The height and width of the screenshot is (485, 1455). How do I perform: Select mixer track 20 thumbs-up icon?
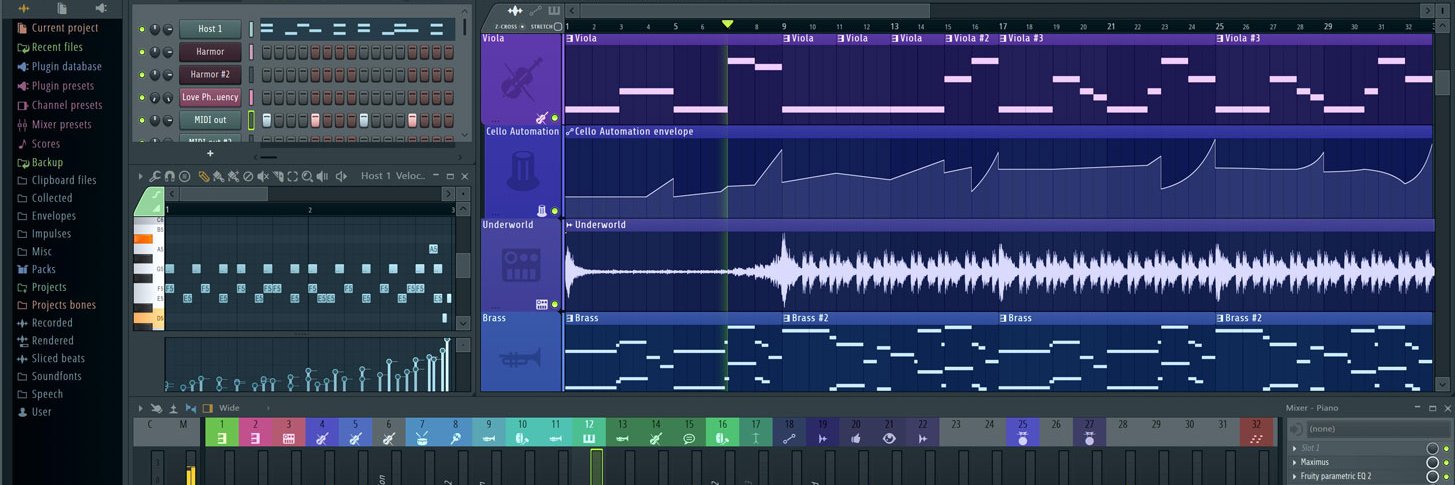pos(856,438)
